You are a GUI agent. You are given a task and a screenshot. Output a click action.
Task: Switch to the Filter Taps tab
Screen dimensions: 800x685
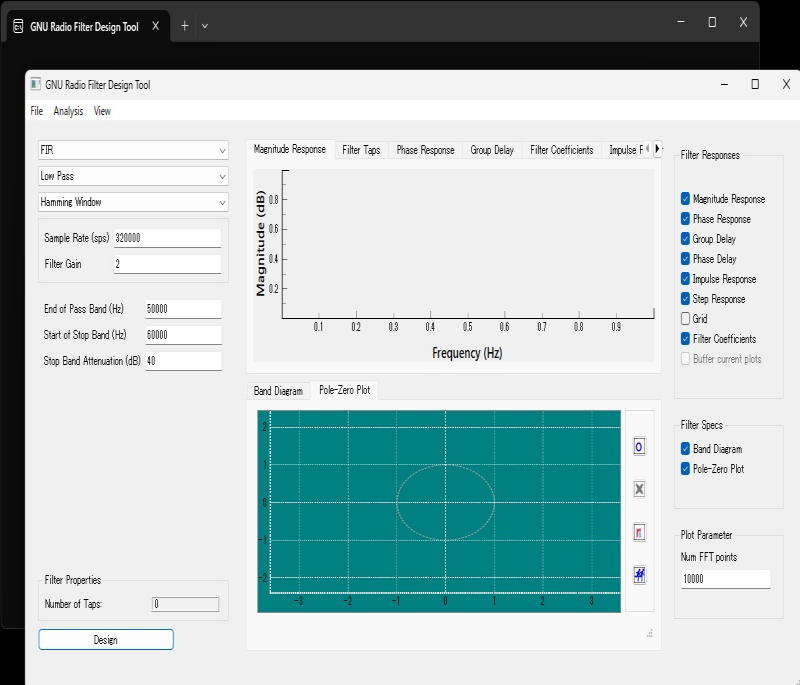pos(361,150)
